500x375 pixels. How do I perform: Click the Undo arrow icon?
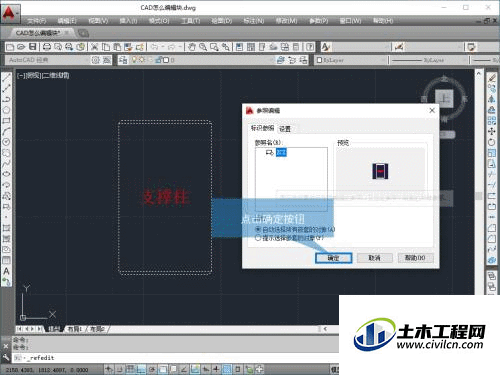pyautogui.click(x=154, y=47)
